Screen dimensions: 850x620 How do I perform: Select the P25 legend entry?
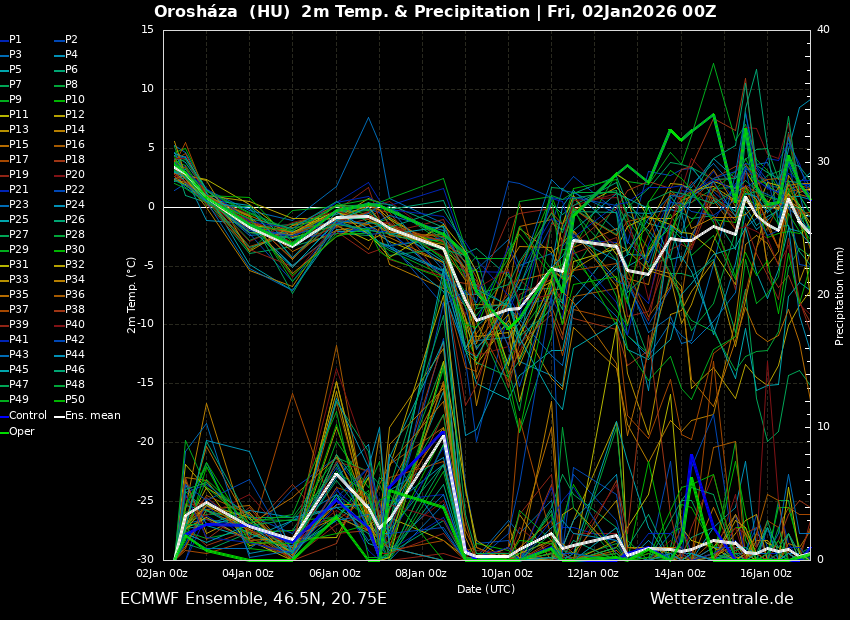pyautogui.click(x=18, y=220)
